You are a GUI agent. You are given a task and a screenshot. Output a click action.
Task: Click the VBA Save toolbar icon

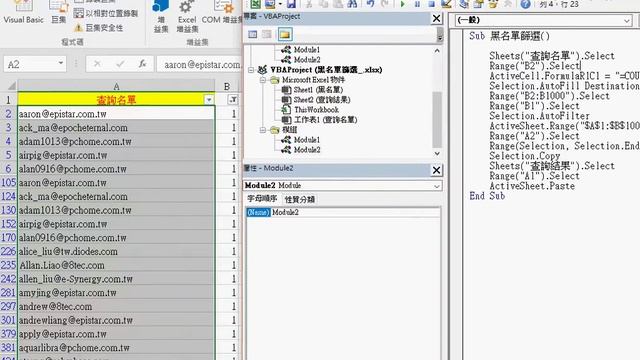coord(291,4)
